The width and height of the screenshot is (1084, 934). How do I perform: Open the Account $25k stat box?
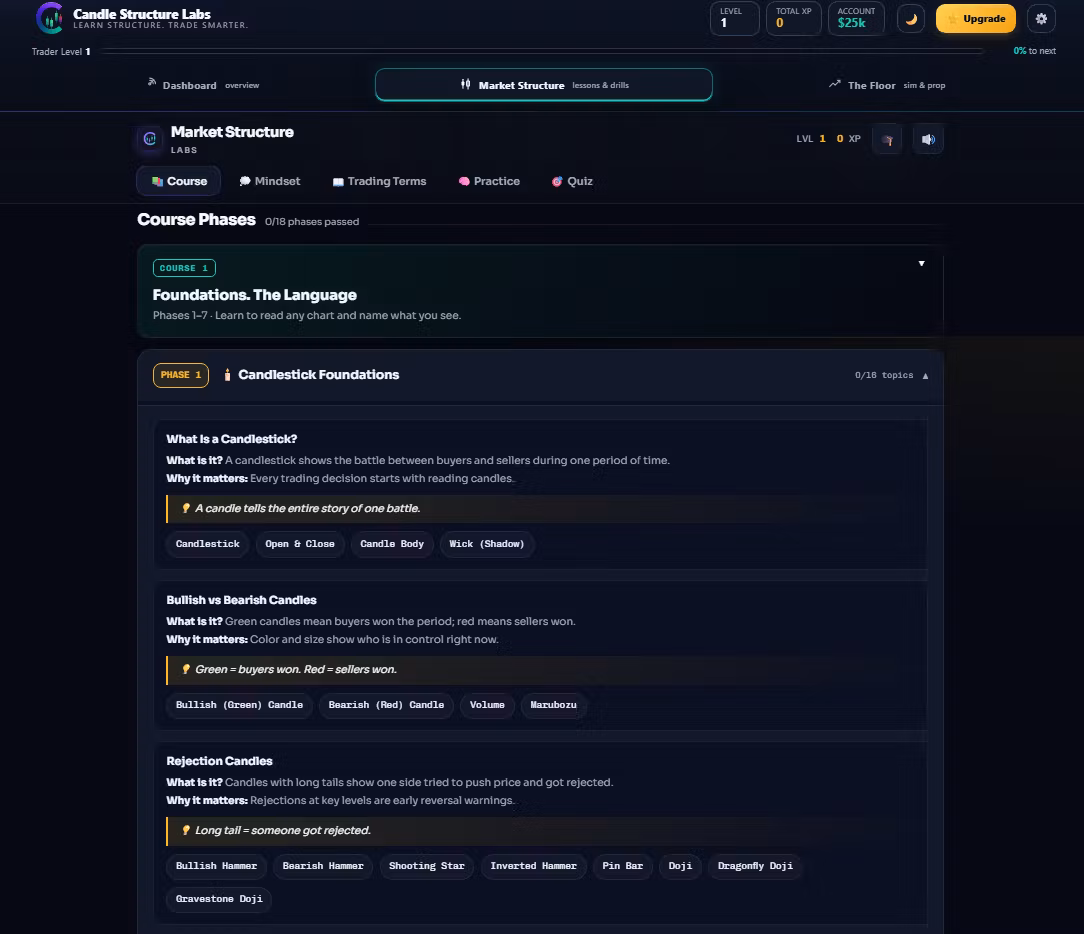tap(856, 18)
